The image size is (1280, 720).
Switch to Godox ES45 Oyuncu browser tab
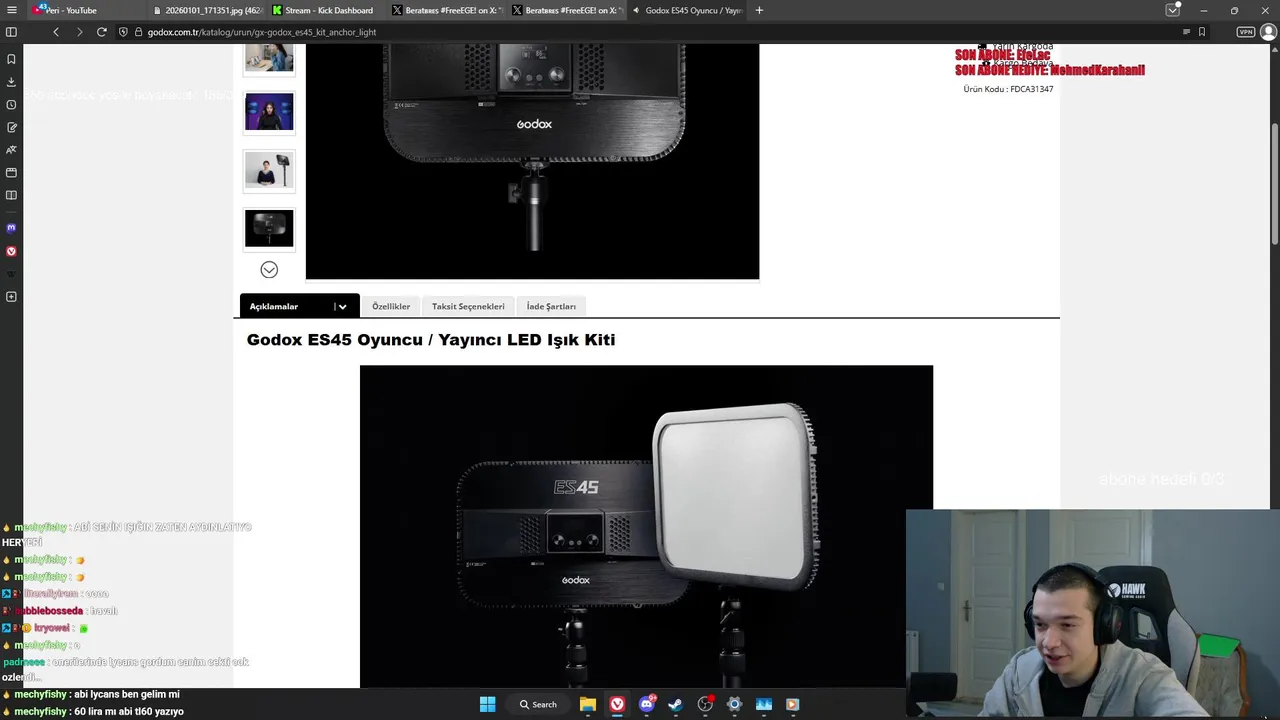pos(688,10)
